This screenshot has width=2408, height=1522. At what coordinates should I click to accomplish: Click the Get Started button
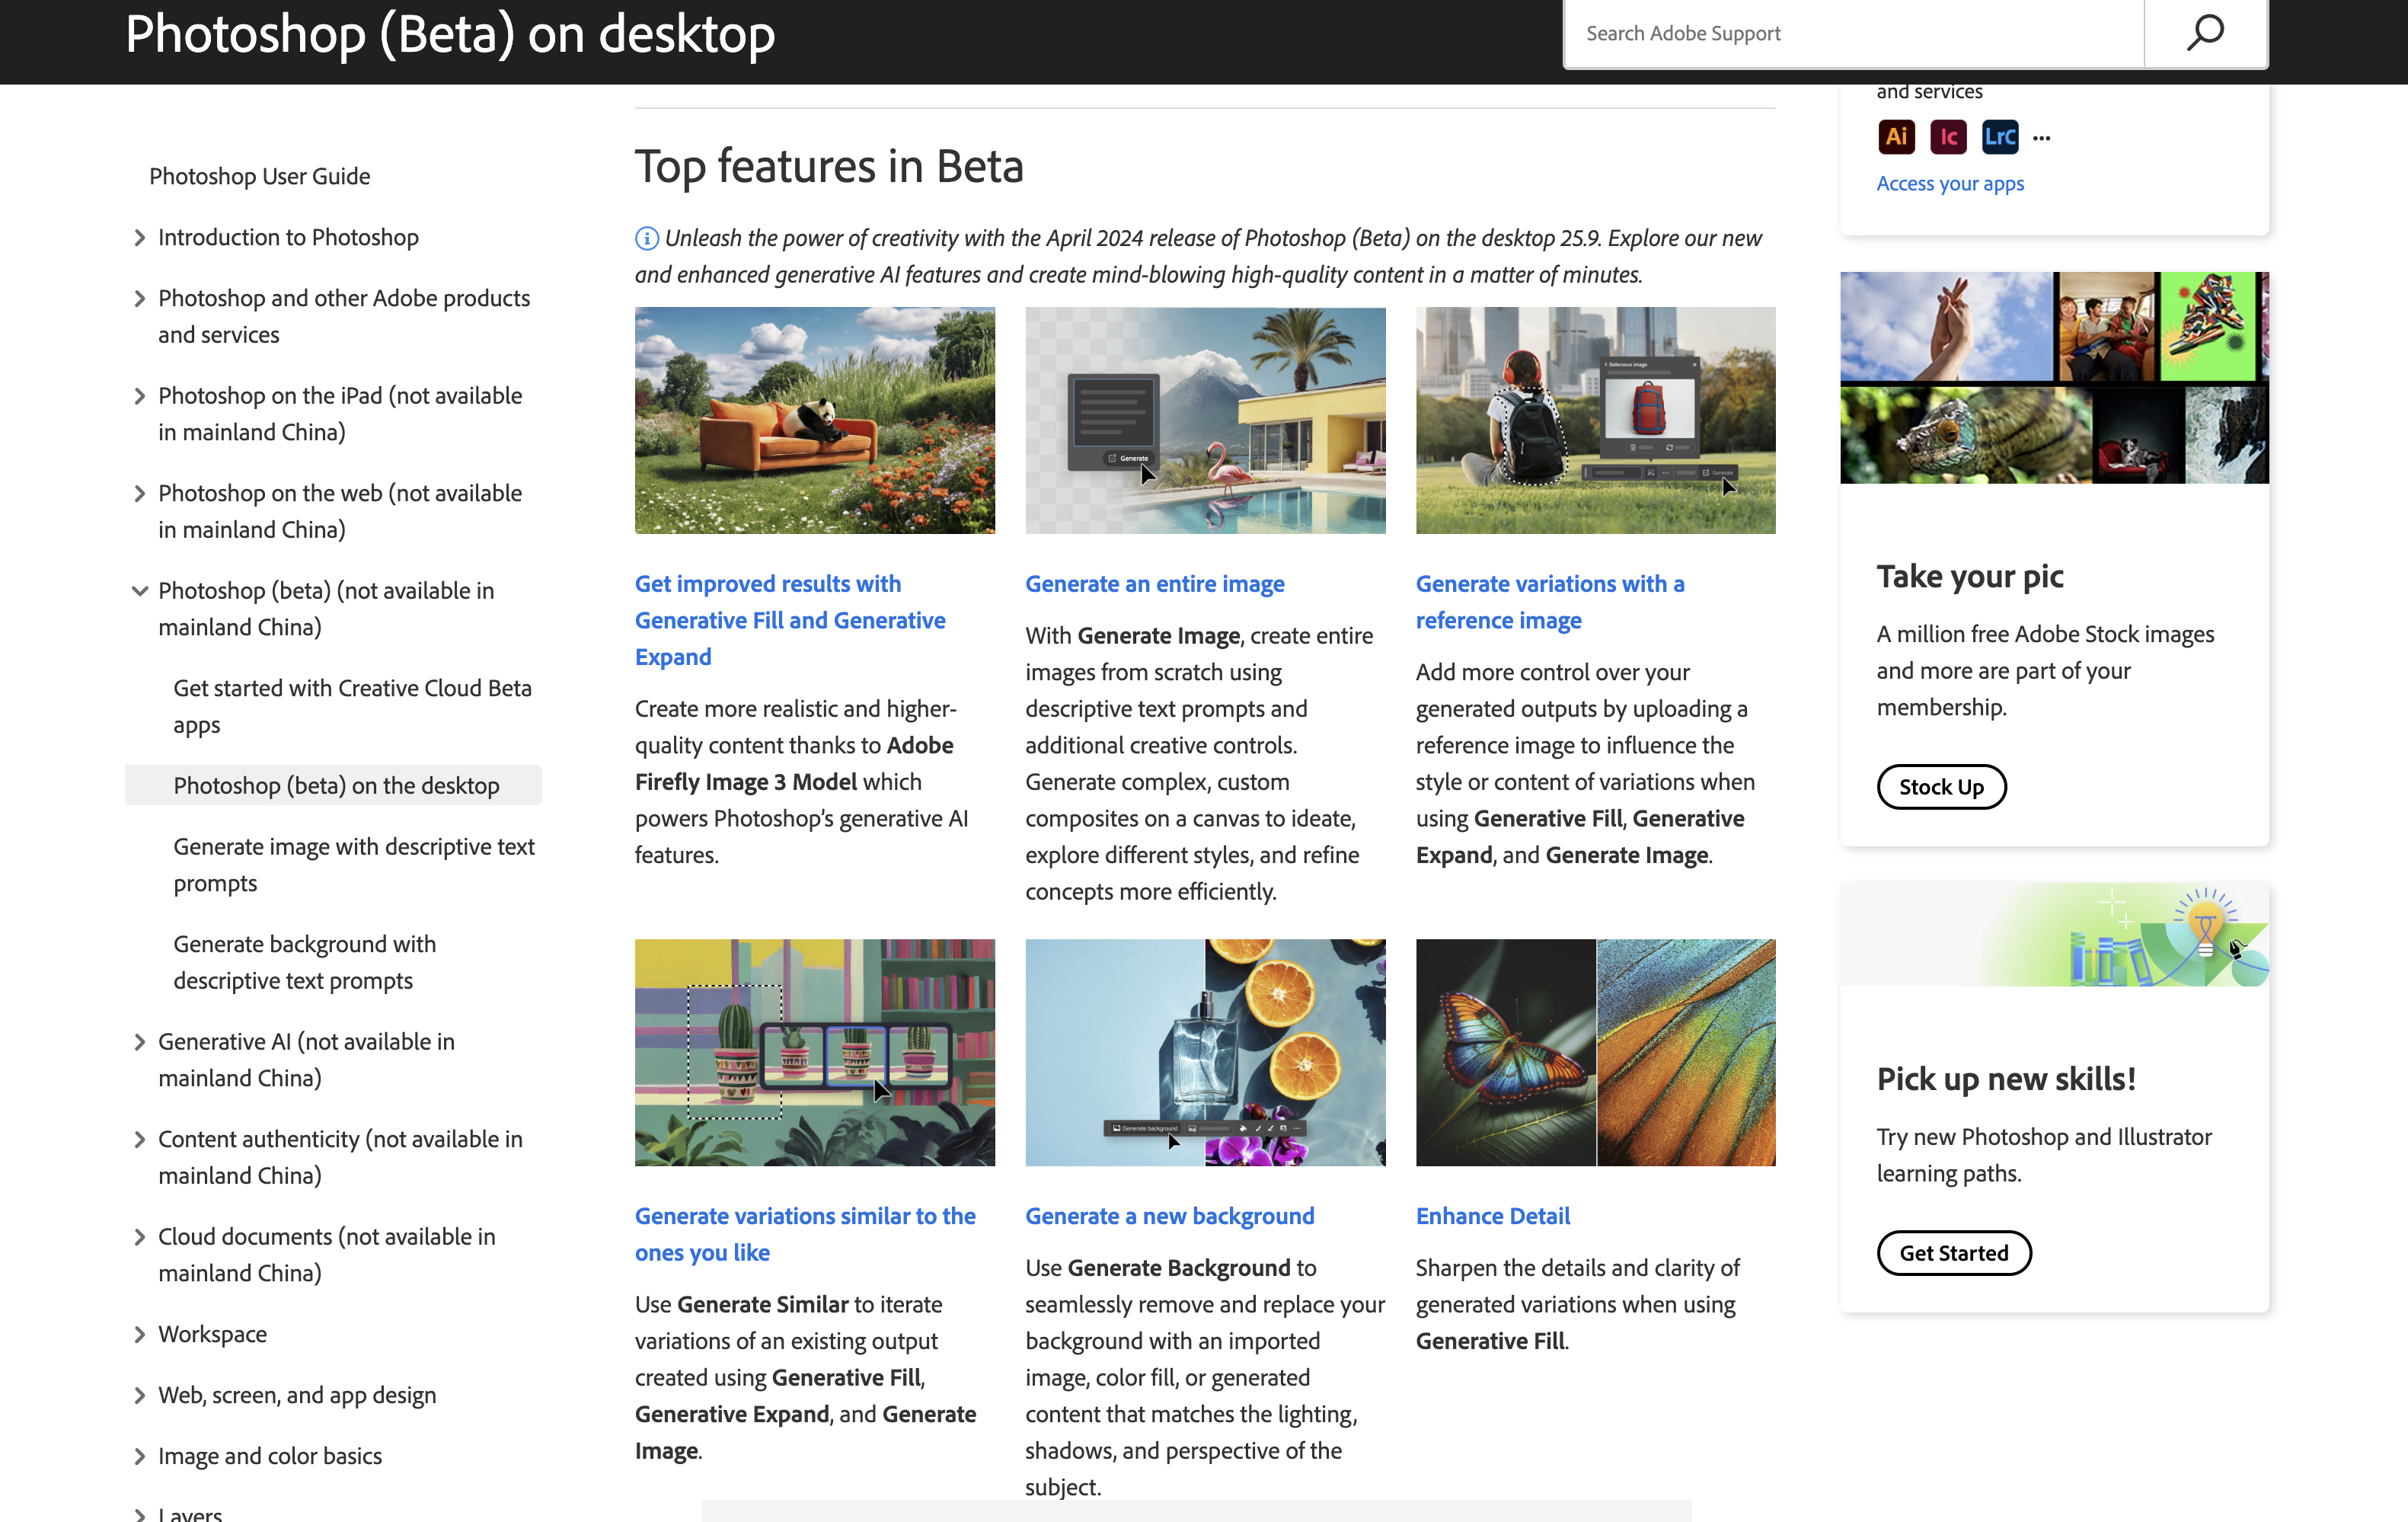1954,1253
